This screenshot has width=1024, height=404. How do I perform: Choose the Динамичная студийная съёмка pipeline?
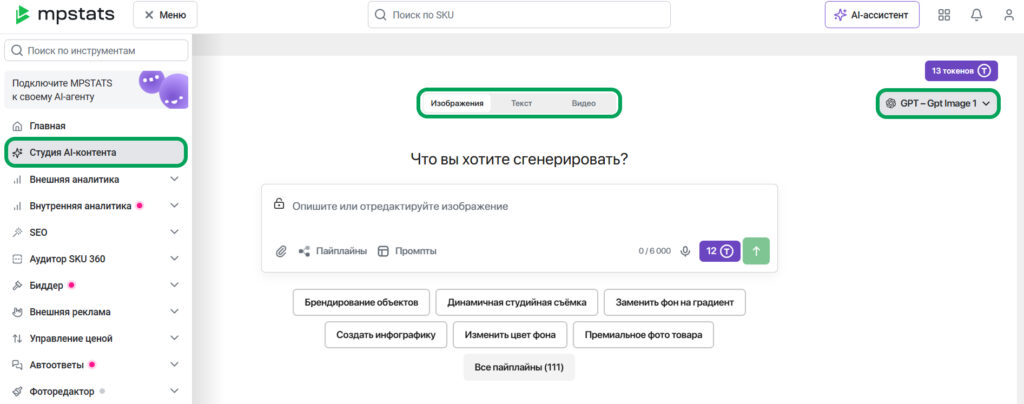tap(517, 302)
